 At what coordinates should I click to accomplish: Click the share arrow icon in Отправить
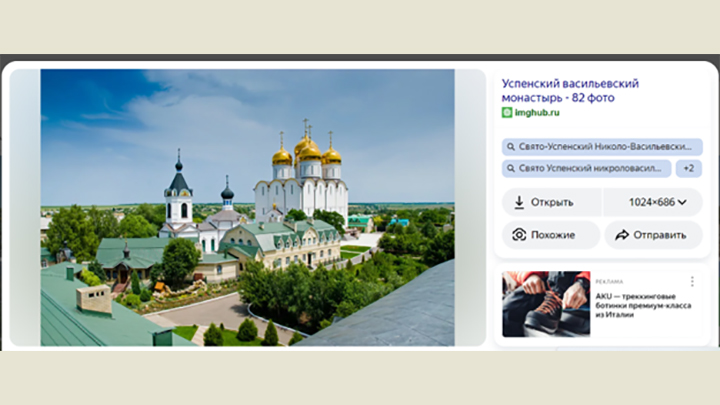point(622,235)
